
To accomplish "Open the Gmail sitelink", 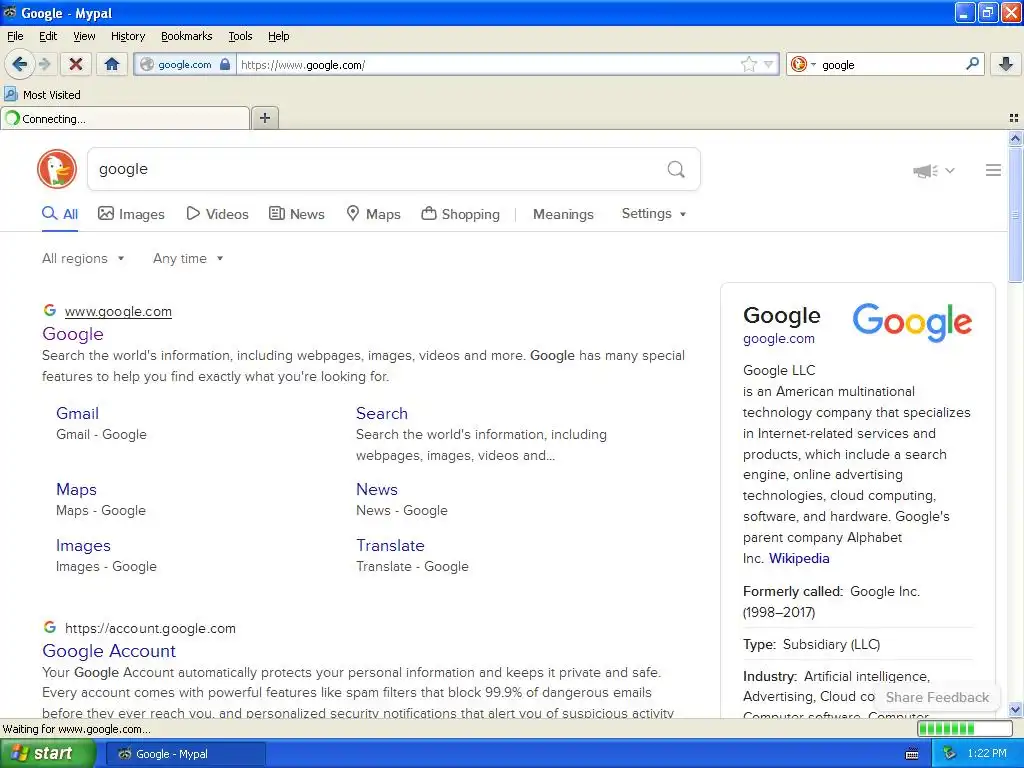I will [x=77, y=413].
